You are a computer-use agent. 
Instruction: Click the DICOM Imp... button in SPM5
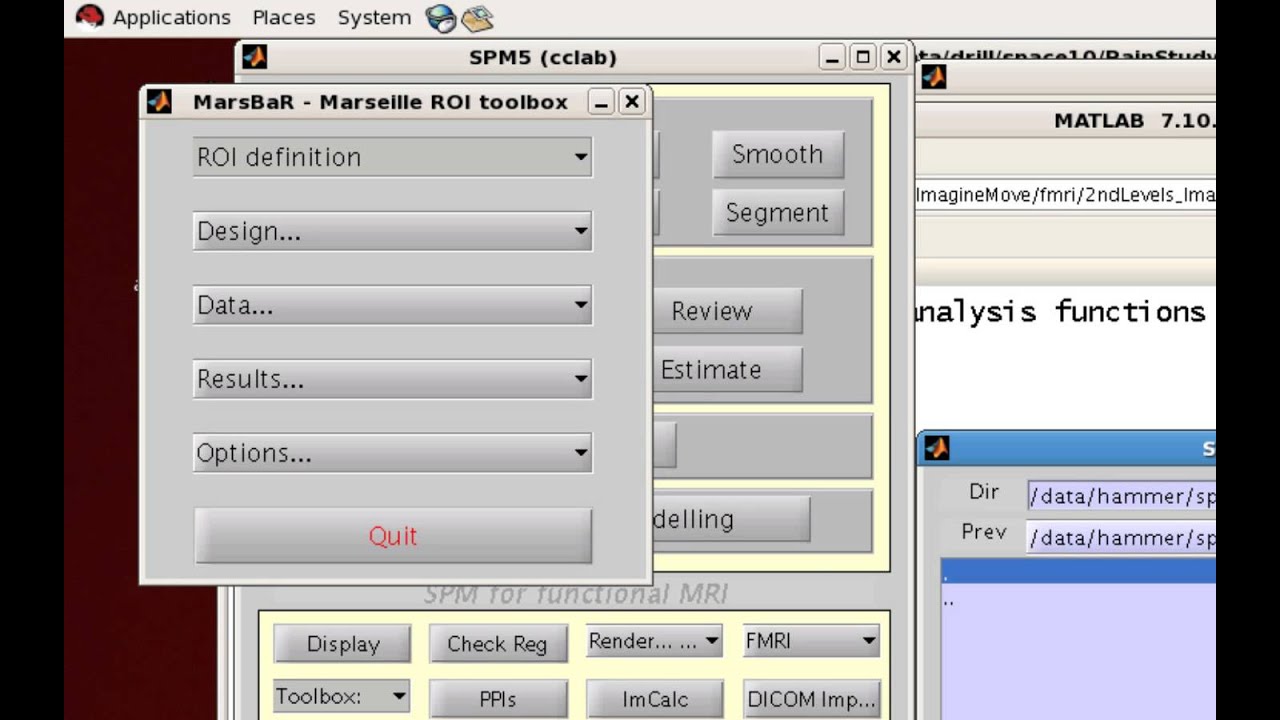pyautogui.click(x=812, y=699)
